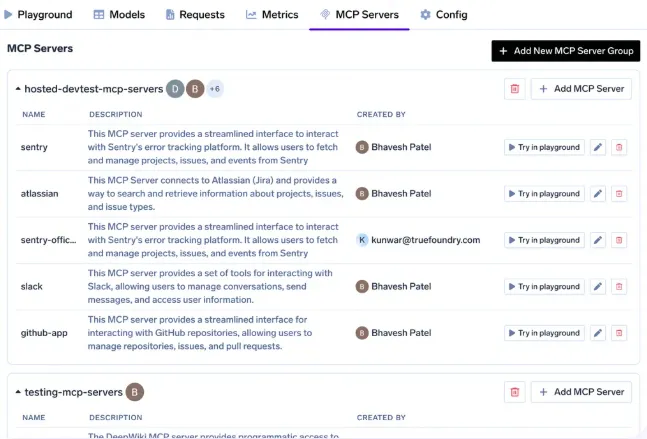This screenshot has width=647, height=439.
Task: Add MCP Server to testing-mcp-servers
Action: [x=581, y=392]
